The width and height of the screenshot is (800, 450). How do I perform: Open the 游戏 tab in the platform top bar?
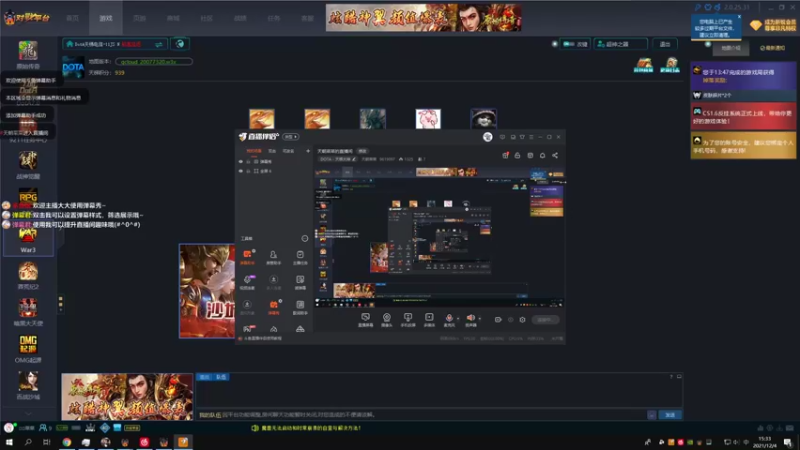(x=106, y=18)
